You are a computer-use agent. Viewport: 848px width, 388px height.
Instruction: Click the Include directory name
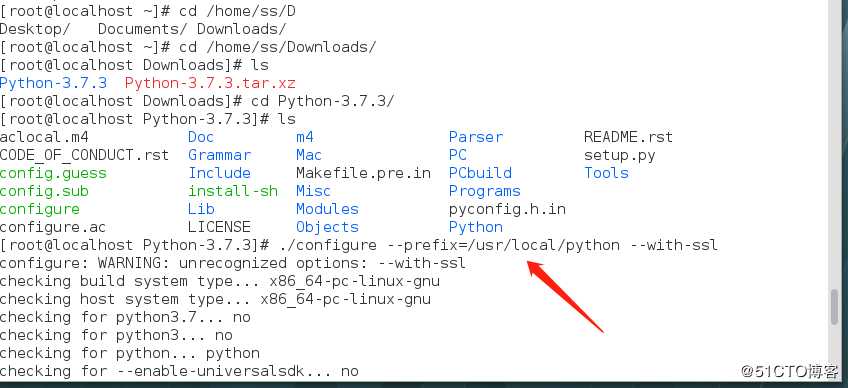click(x=220, y=173)
